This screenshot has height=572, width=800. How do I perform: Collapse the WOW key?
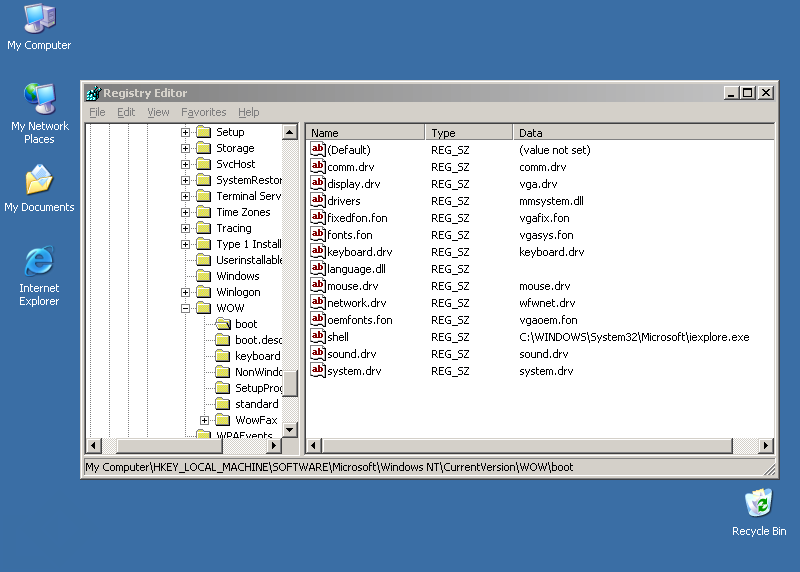pyautogui.click(x=185, y=308)
